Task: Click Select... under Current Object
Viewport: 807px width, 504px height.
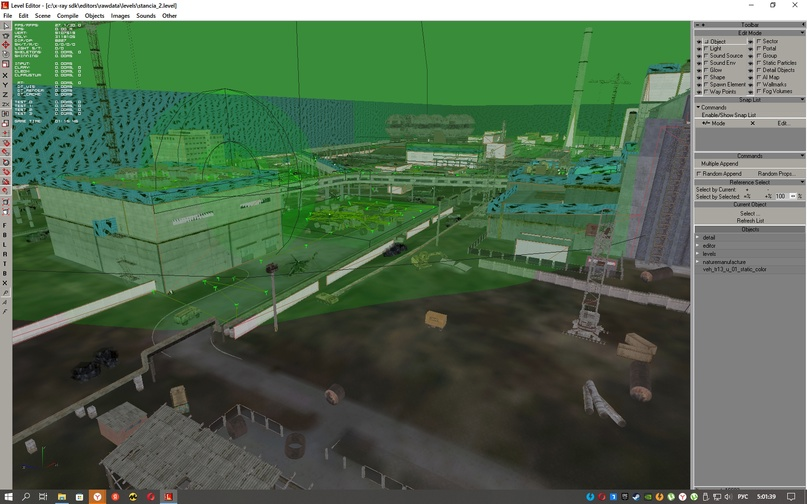Action: point(749,214)
